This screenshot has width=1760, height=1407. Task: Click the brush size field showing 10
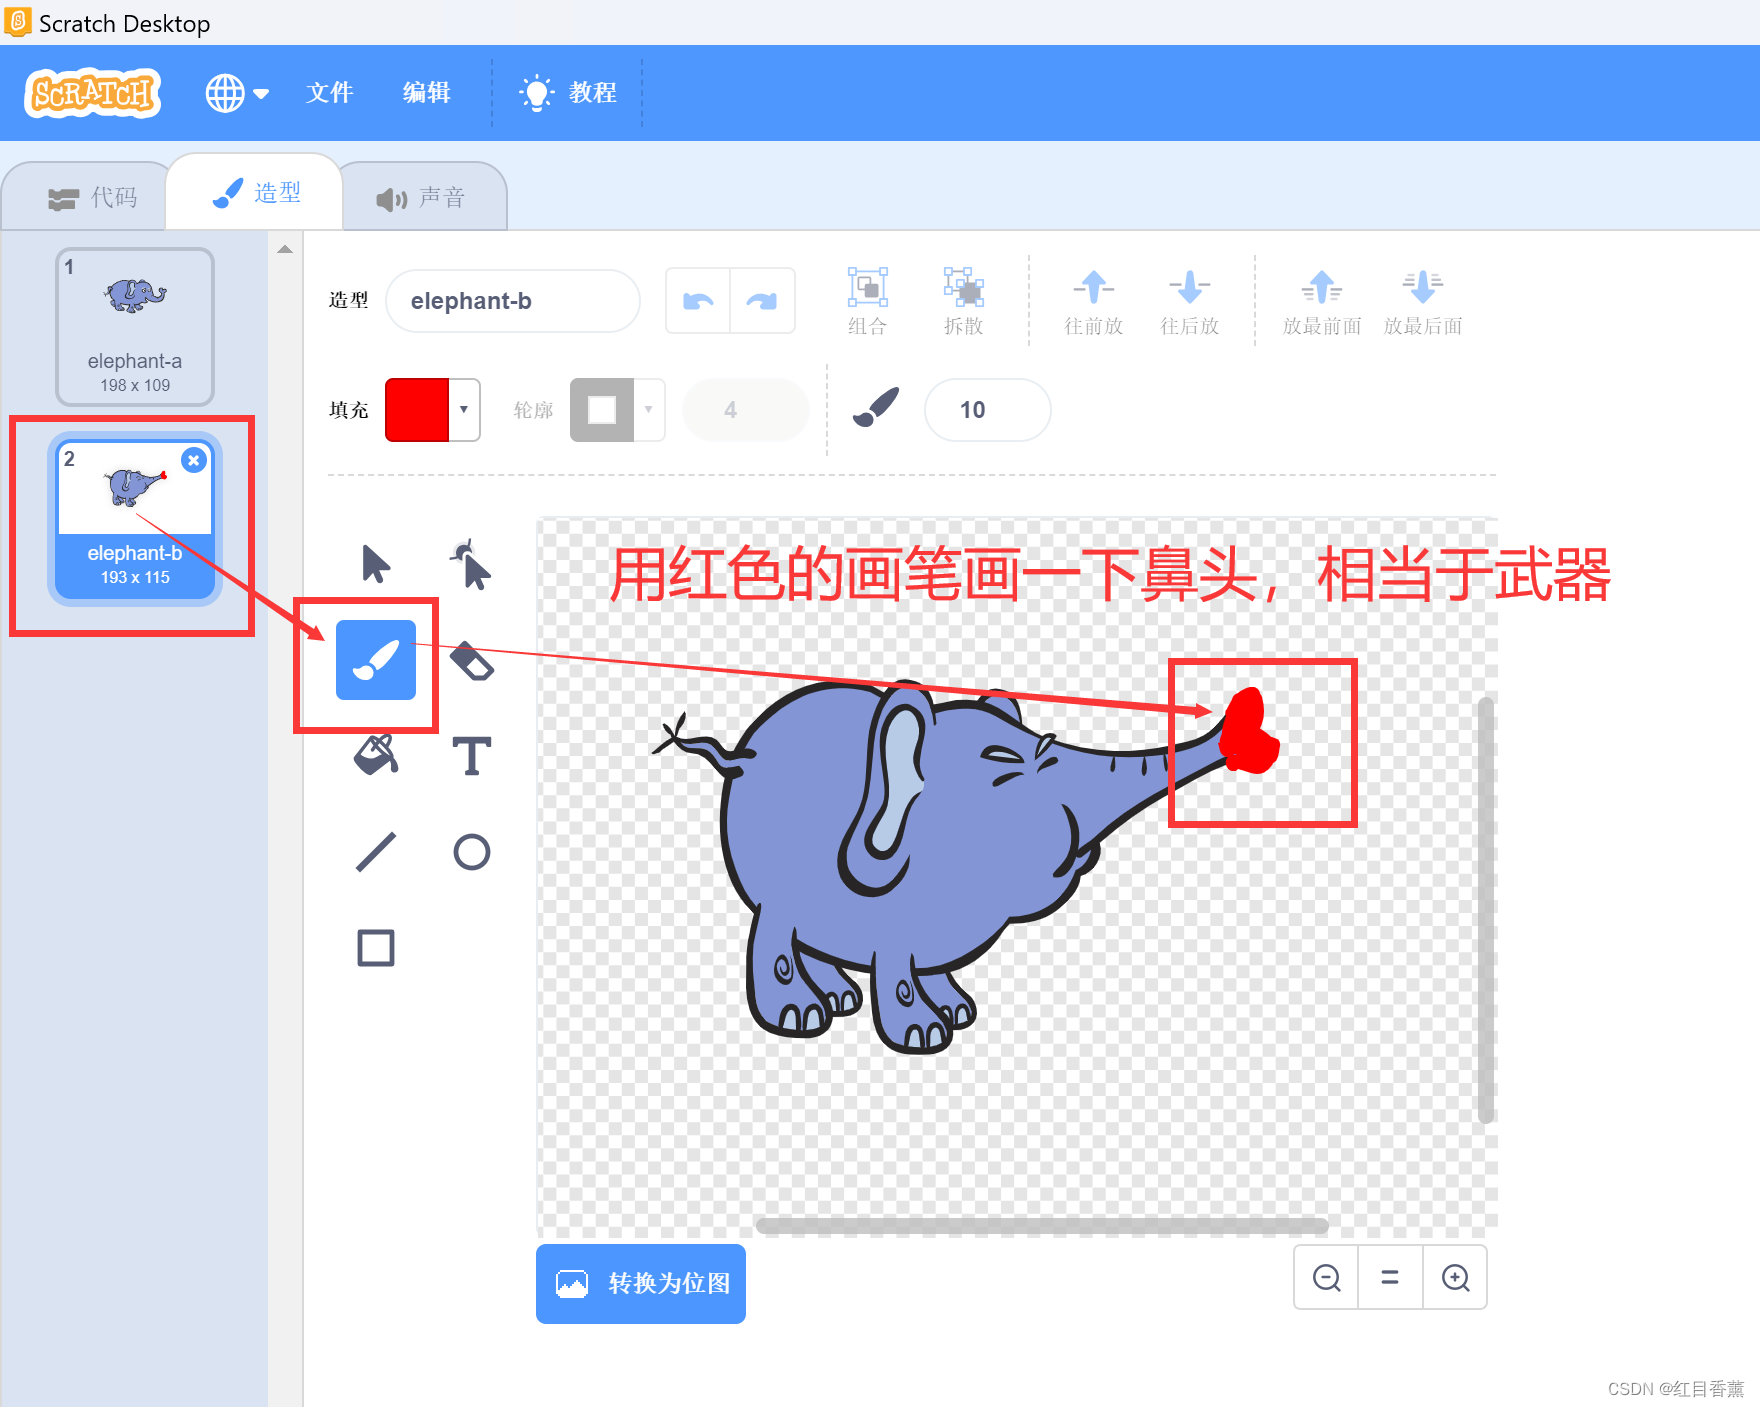coord(988,410)
